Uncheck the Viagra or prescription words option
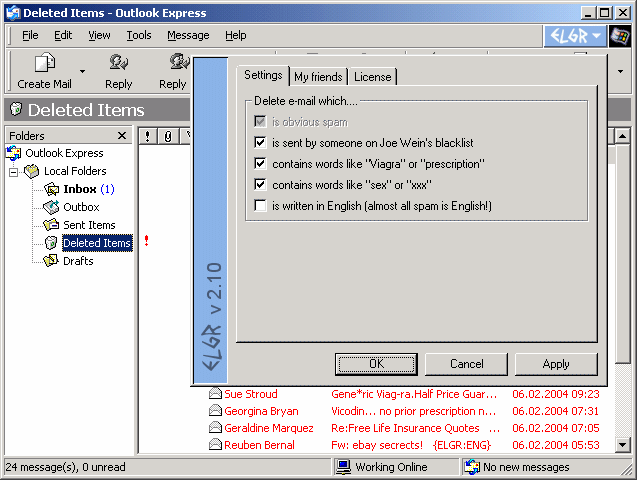Screen dimensions: 637x480 (260, 164)
